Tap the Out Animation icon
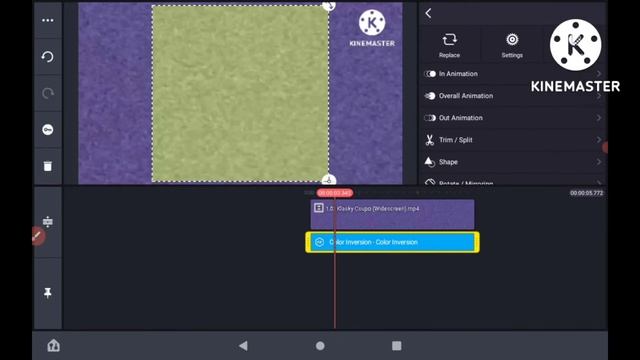 pos(430,118)
